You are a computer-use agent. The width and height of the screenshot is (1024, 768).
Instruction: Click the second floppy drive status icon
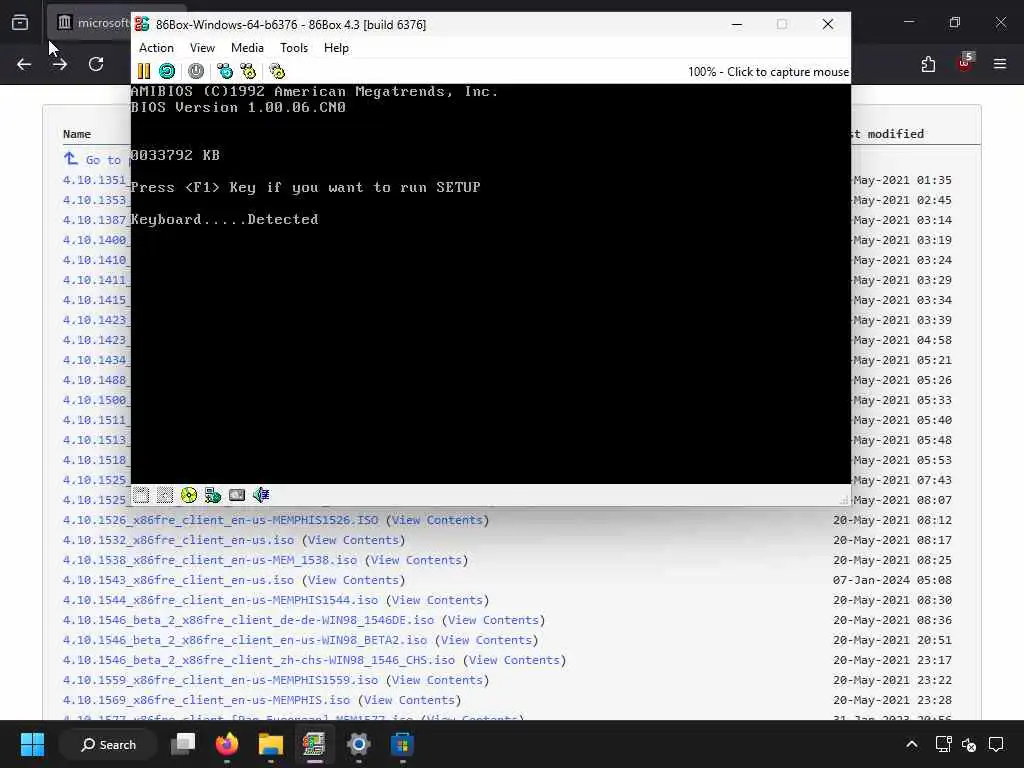(x=165, y=495)
